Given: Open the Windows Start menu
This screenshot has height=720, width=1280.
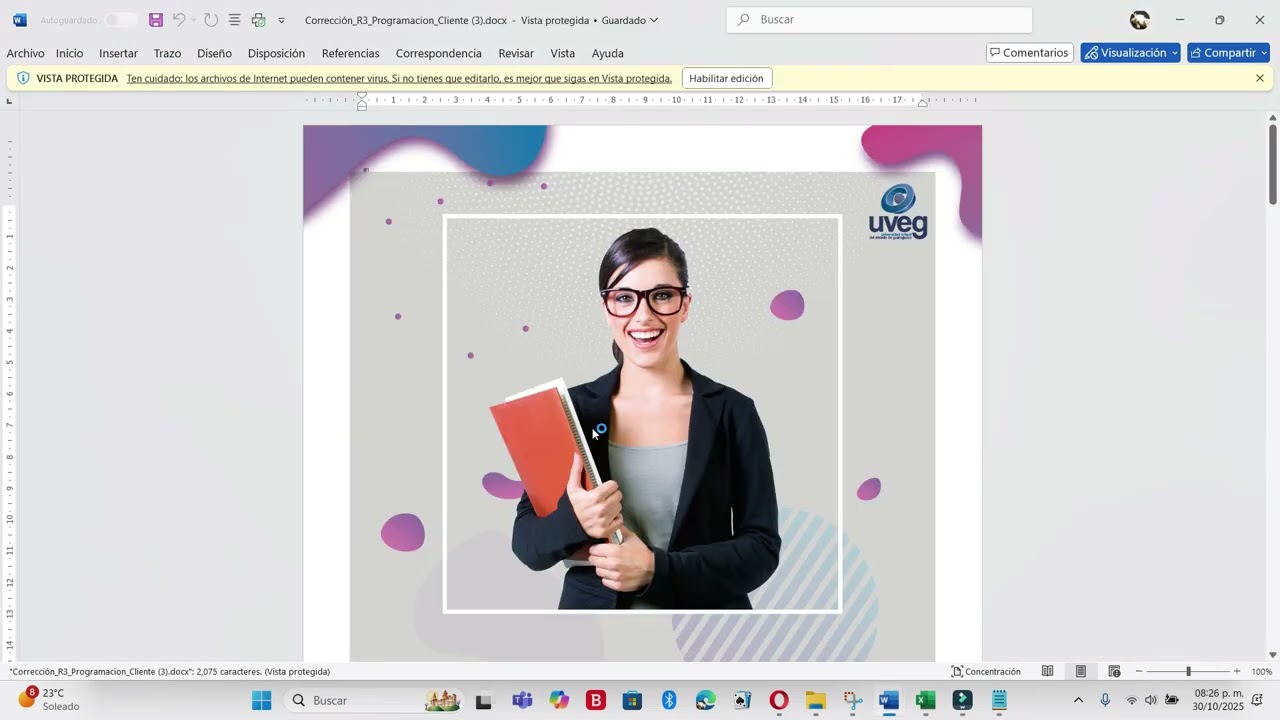Looking at the screenshot, I should point(262,701).
